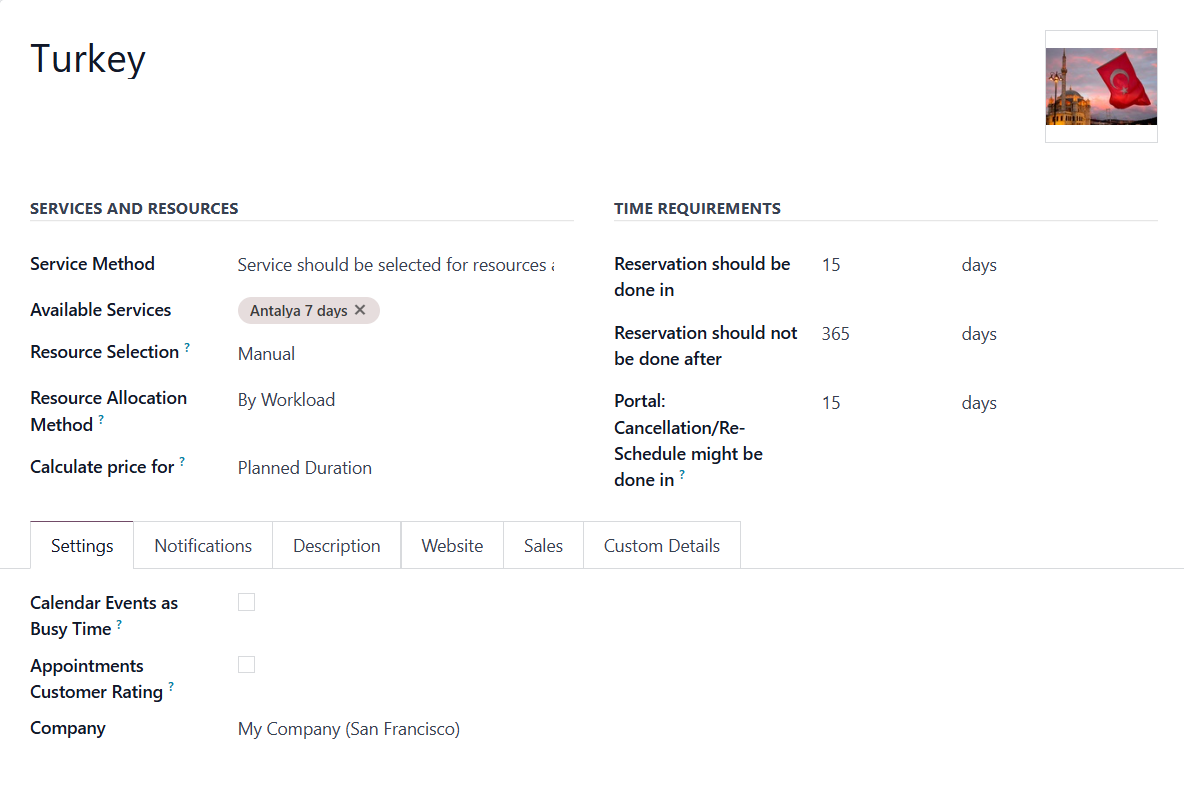This screenshot has width=1184, height=805.
Task: Show help for Calculate price for
Action: (x=182, y=461)
